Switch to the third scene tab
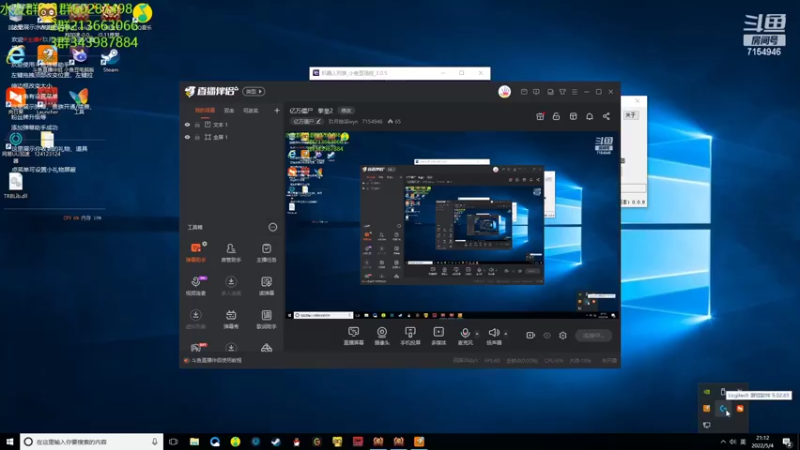The image size is (800, 450). (251, 111)
